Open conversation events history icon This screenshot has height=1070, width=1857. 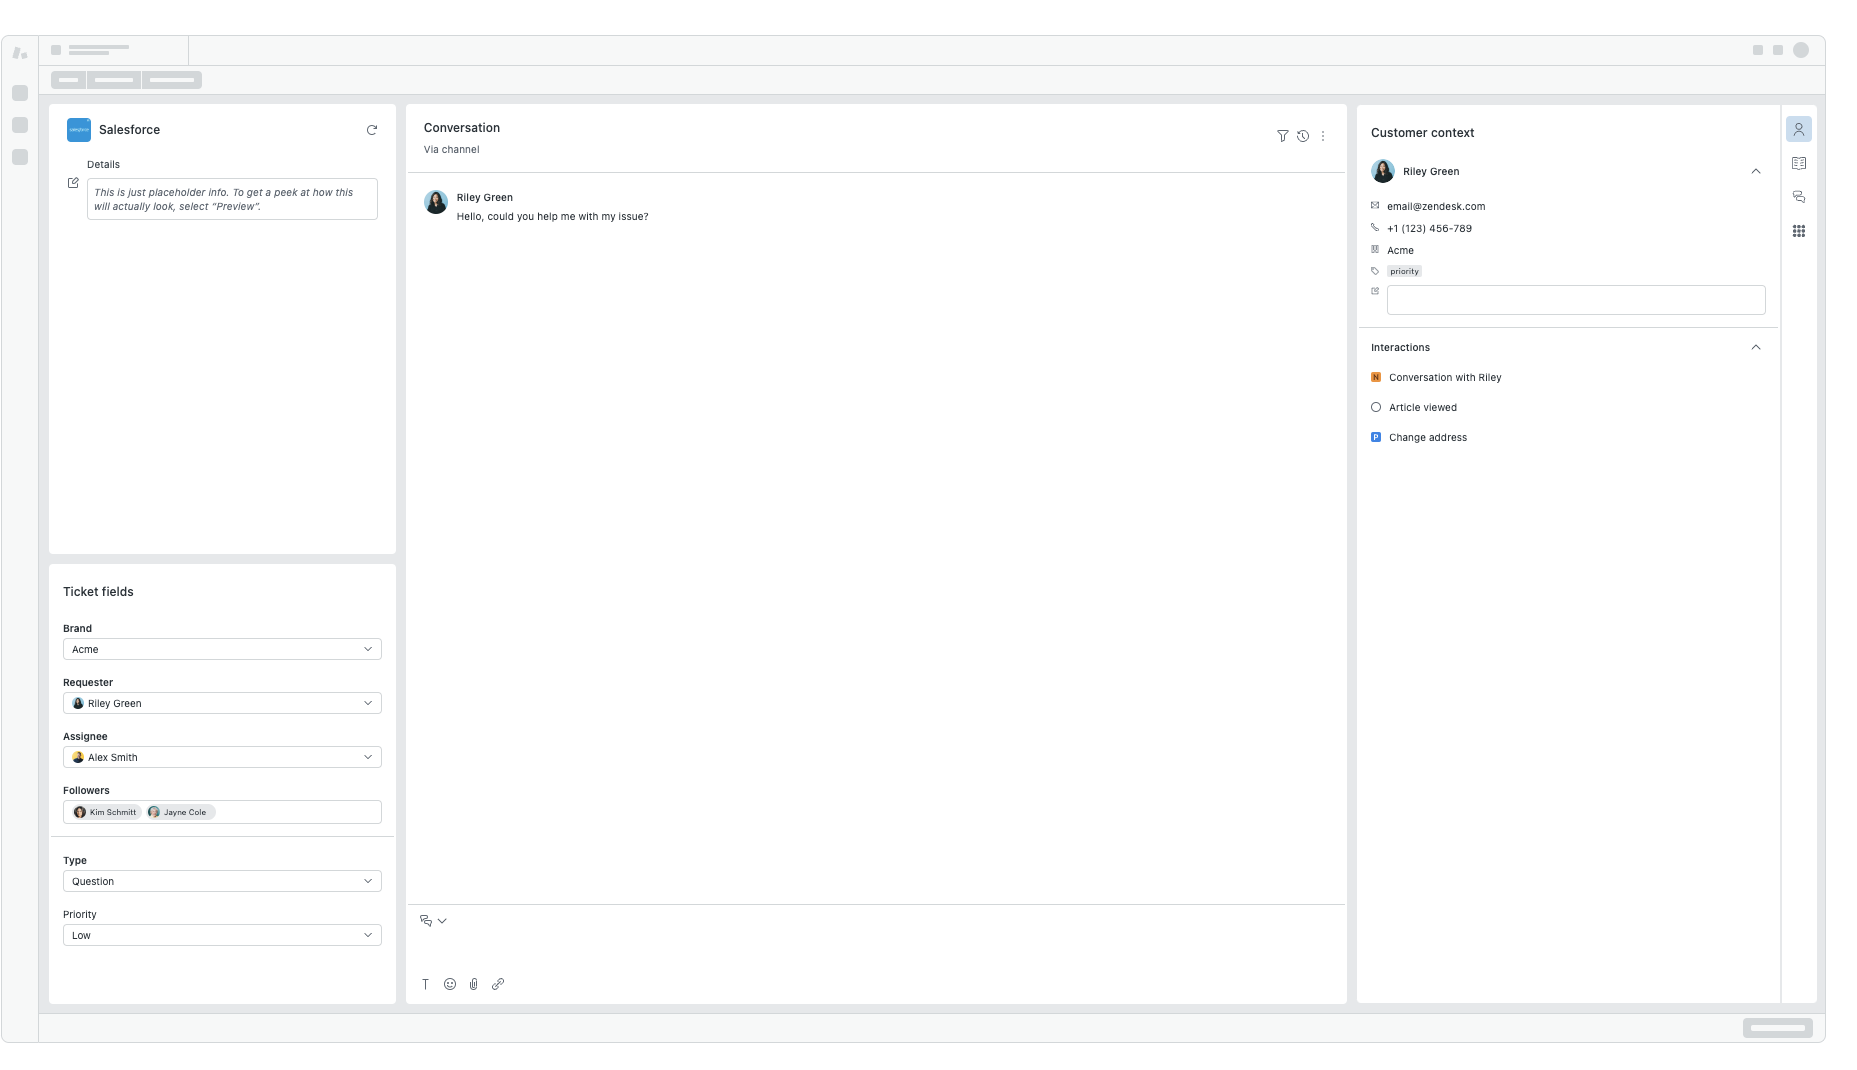tap(1303, 136)
